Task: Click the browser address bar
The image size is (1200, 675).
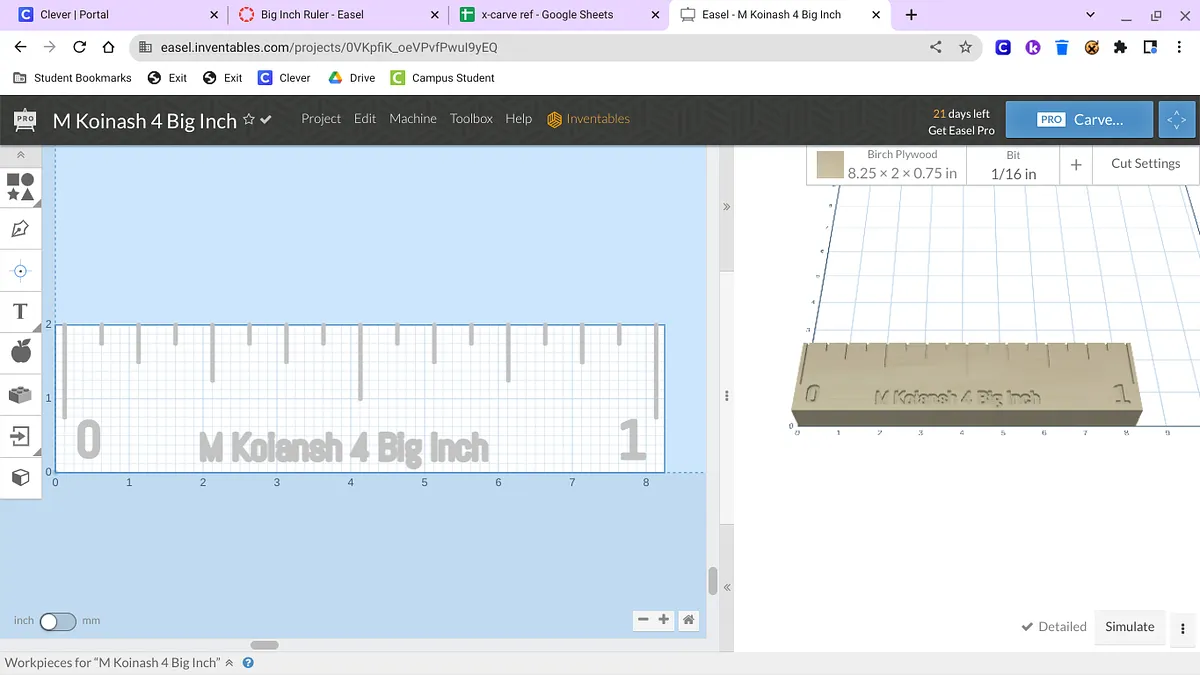Action: [x=530, y=47]
